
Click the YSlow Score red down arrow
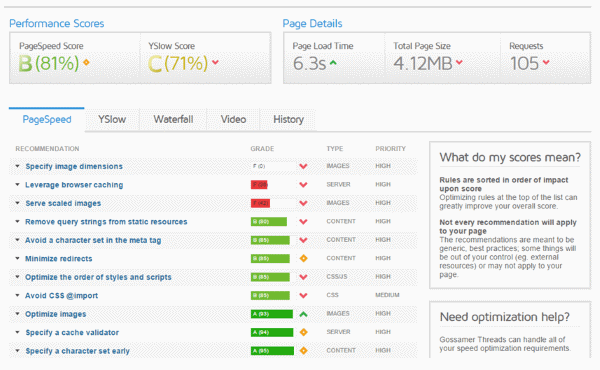pos(215,62)
